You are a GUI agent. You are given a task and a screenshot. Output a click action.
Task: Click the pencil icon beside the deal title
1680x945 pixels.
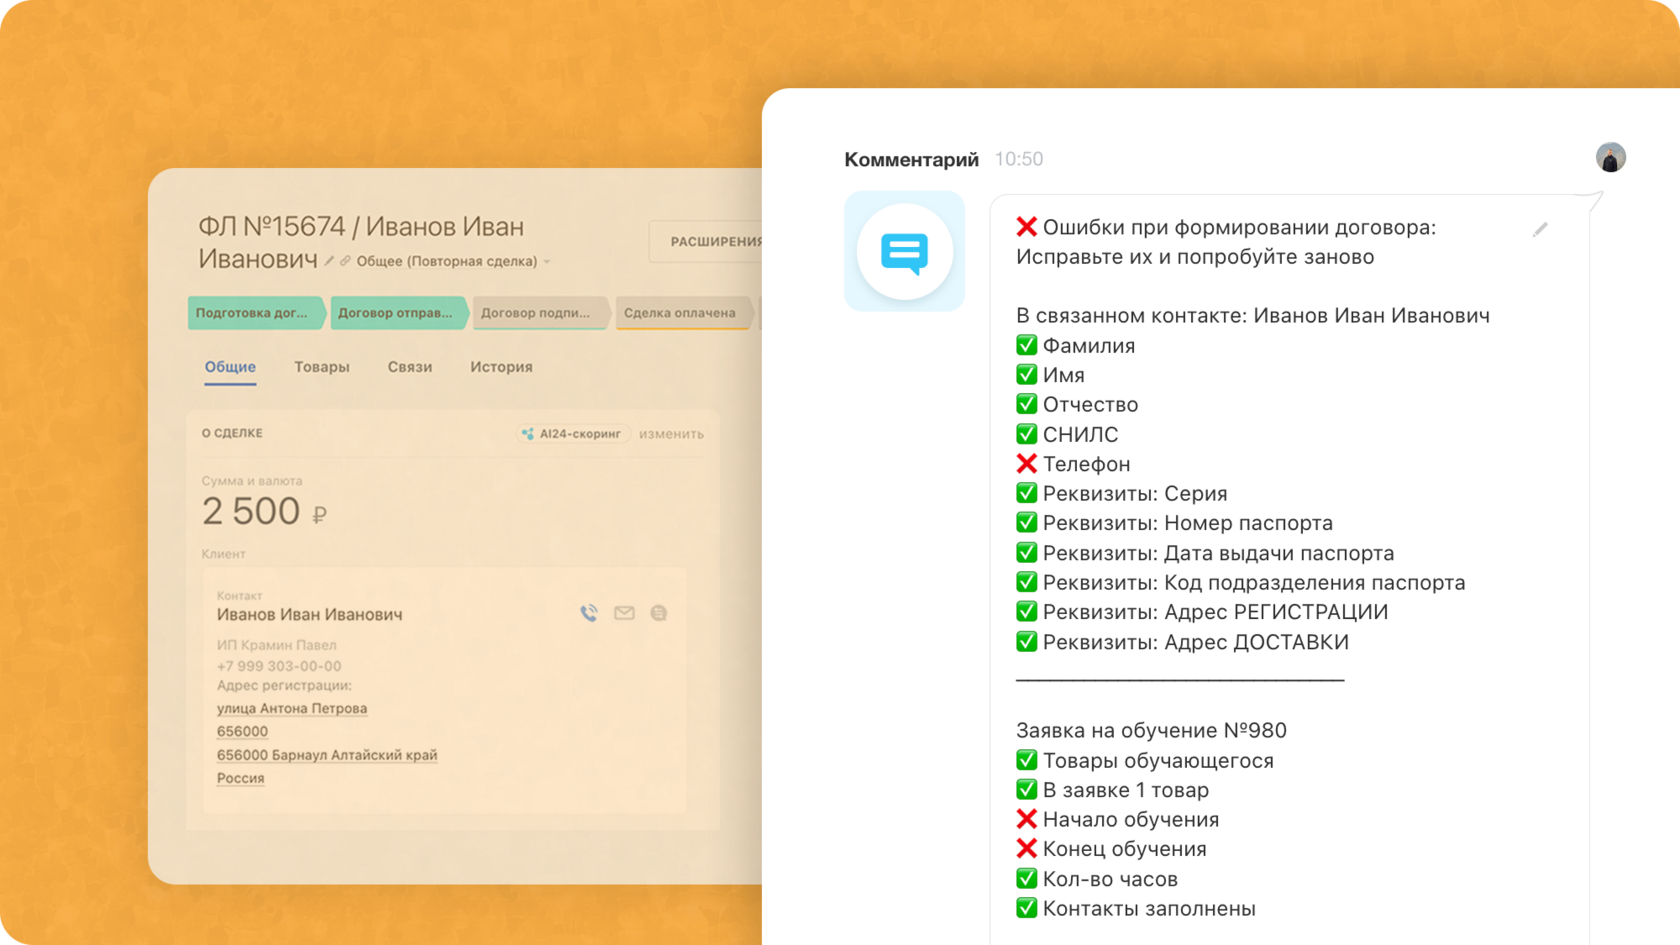(329, 261)
